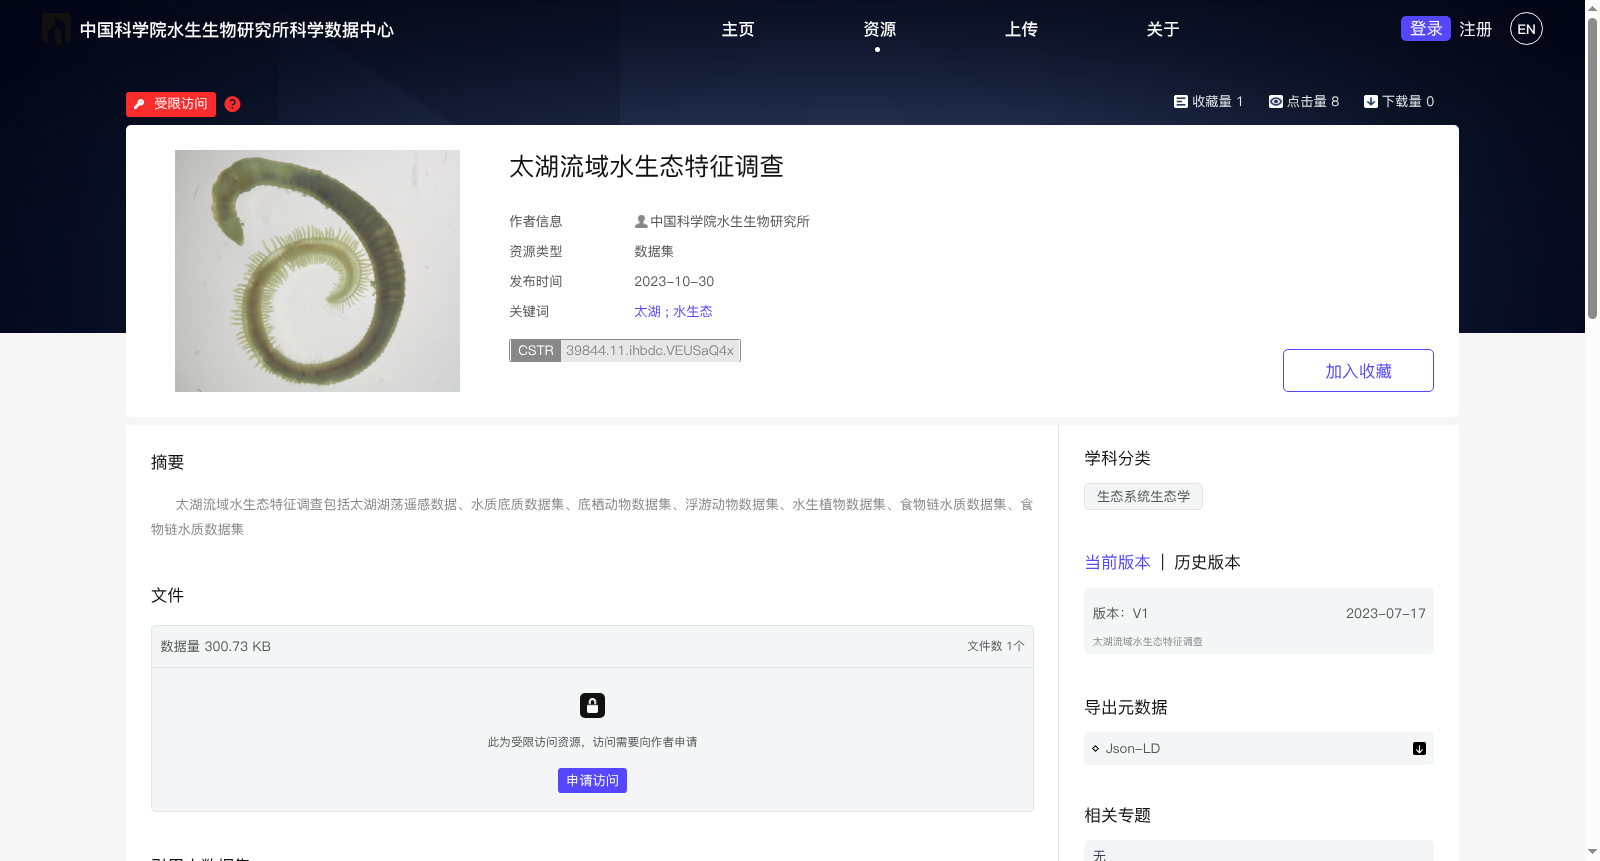Open the 上传 menu item

click(1021, 30)
